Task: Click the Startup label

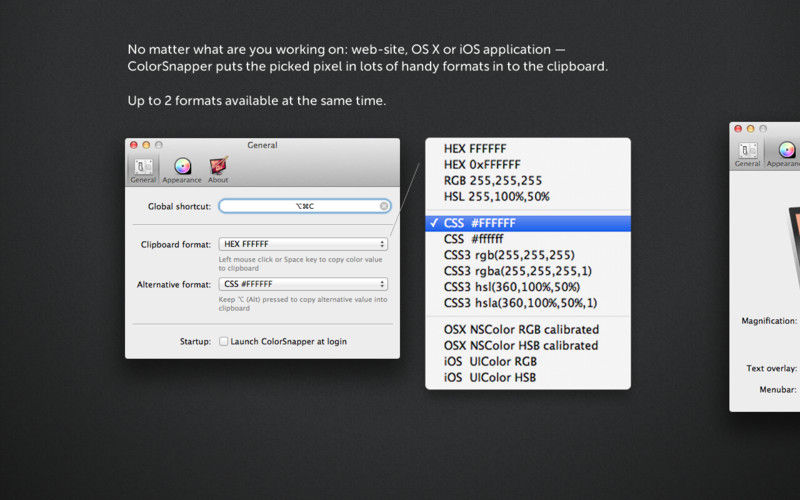Action: tap(195, 341)
